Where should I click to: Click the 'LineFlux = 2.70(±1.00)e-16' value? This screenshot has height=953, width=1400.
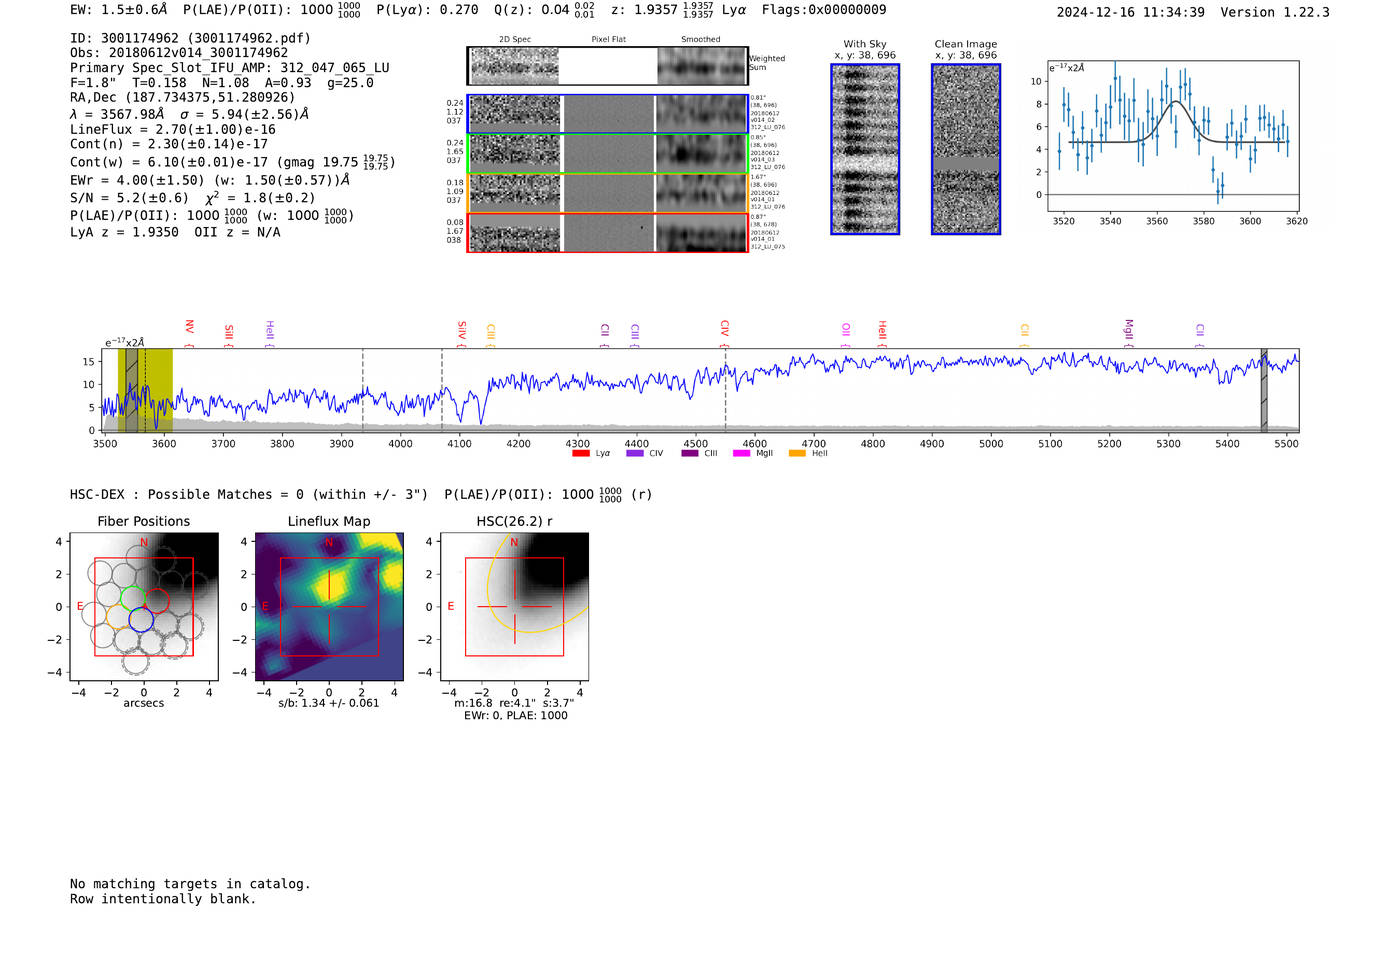[173, 129]
